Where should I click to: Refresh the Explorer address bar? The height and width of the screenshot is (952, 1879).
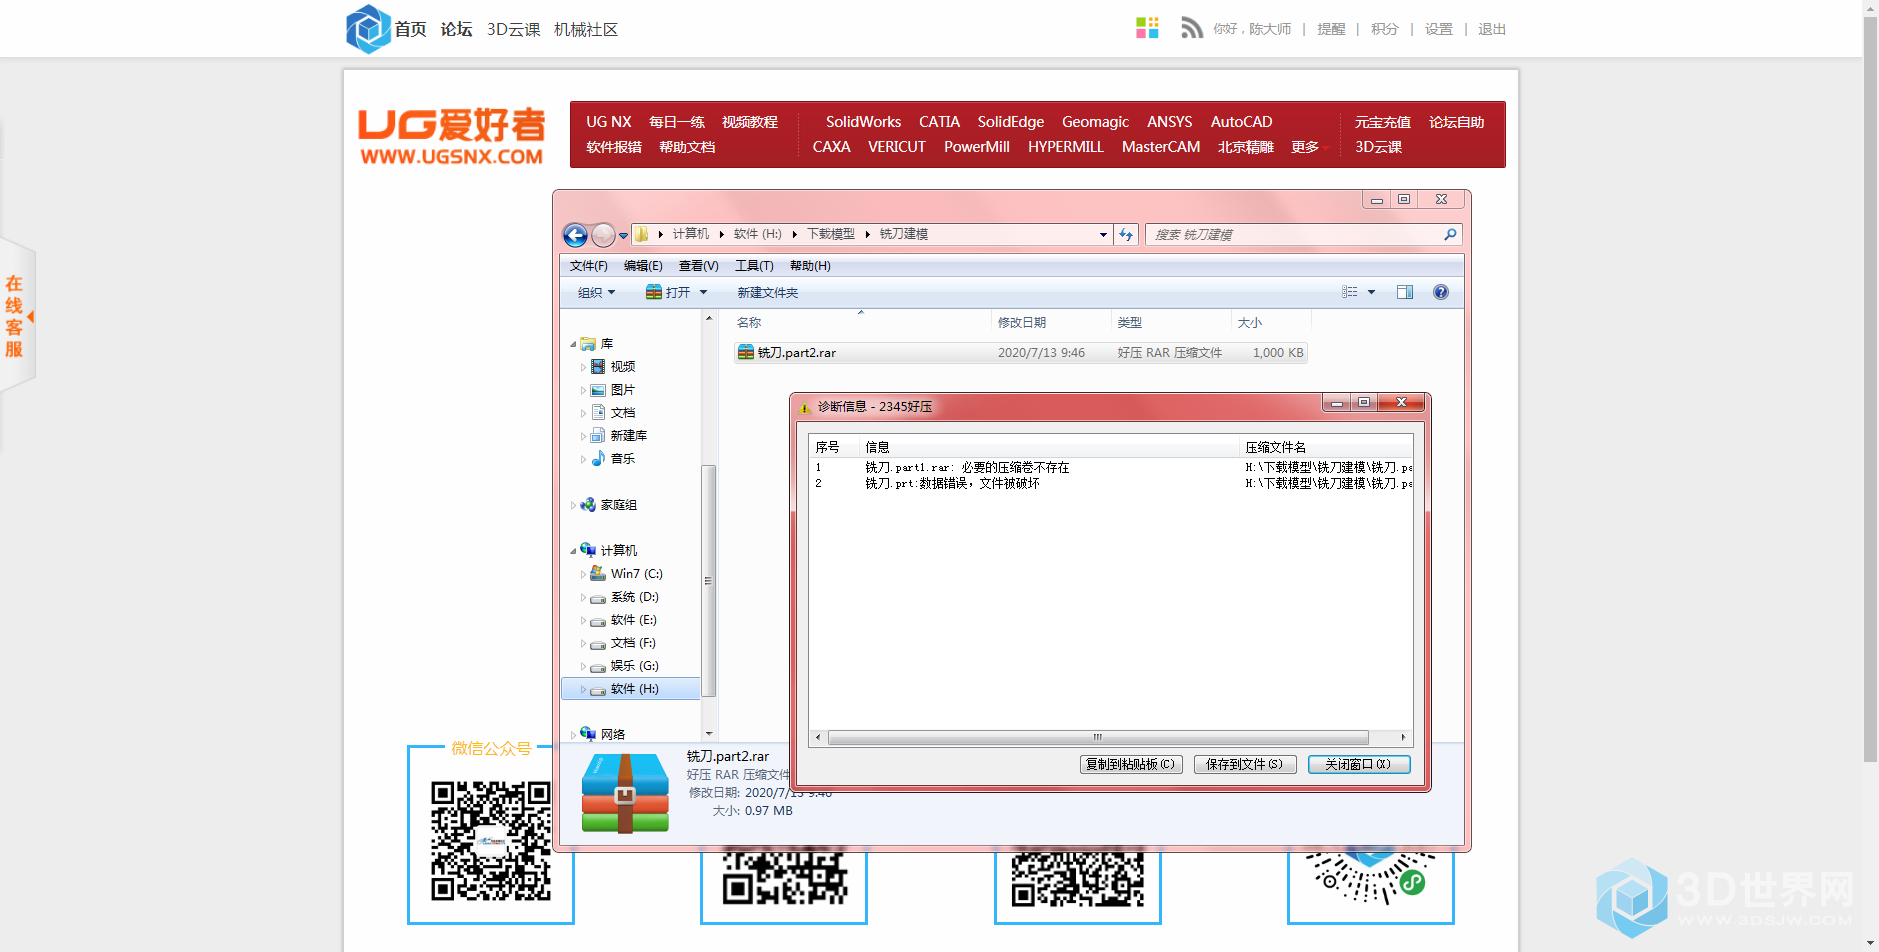1126,234
